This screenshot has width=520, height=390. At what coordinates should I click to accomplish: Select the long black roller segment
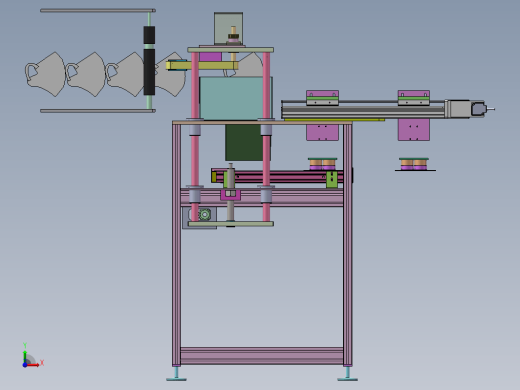click(149, 72)
